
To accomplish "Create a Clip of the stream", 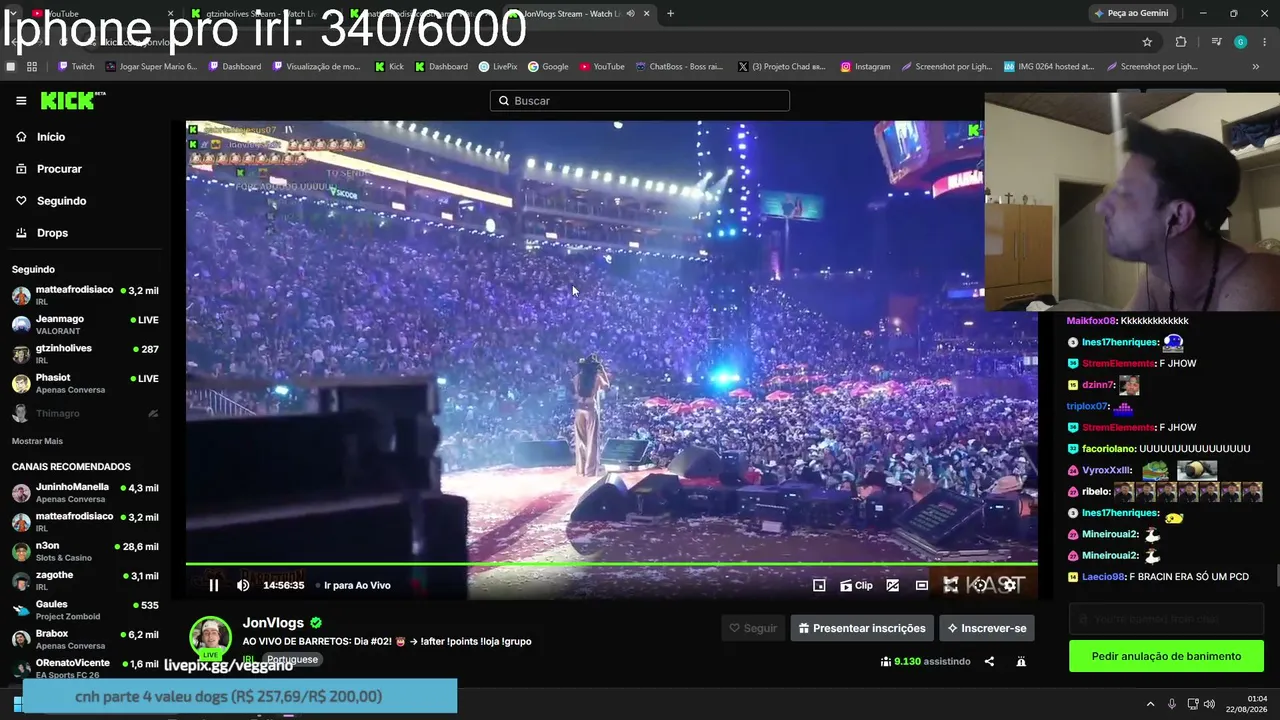I will (857, 585).
